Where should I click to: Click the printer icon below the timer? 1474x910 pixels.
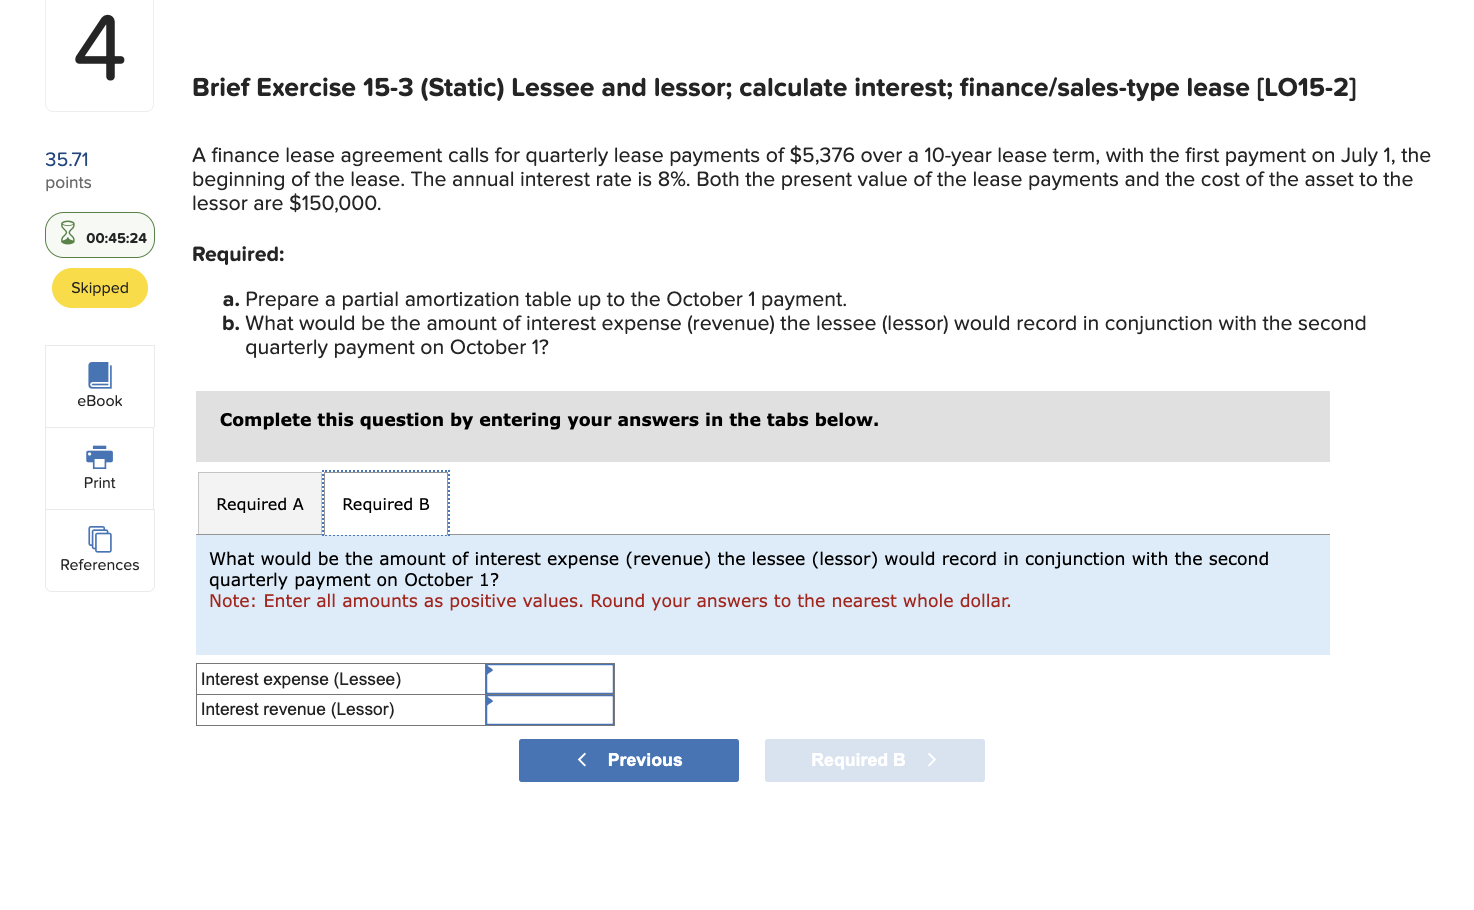(99, 458)
